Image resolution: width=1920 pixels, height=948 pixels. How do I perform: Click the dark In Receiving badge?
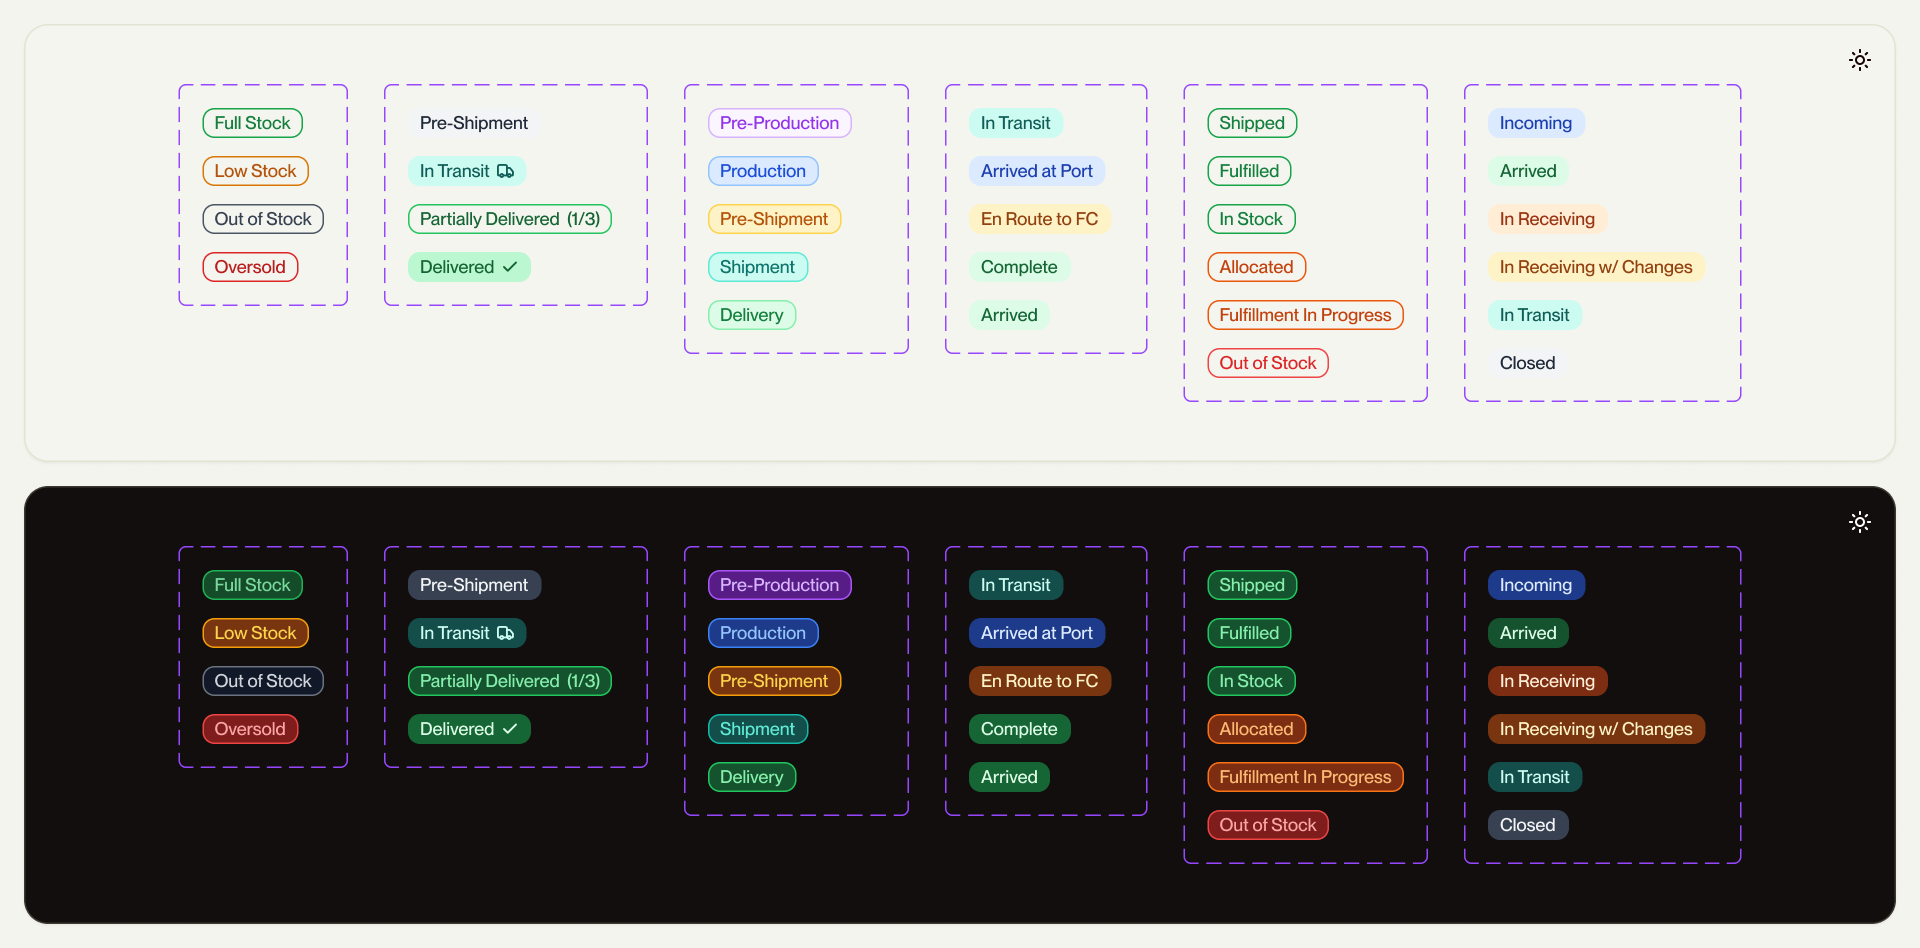(1548, 681)
